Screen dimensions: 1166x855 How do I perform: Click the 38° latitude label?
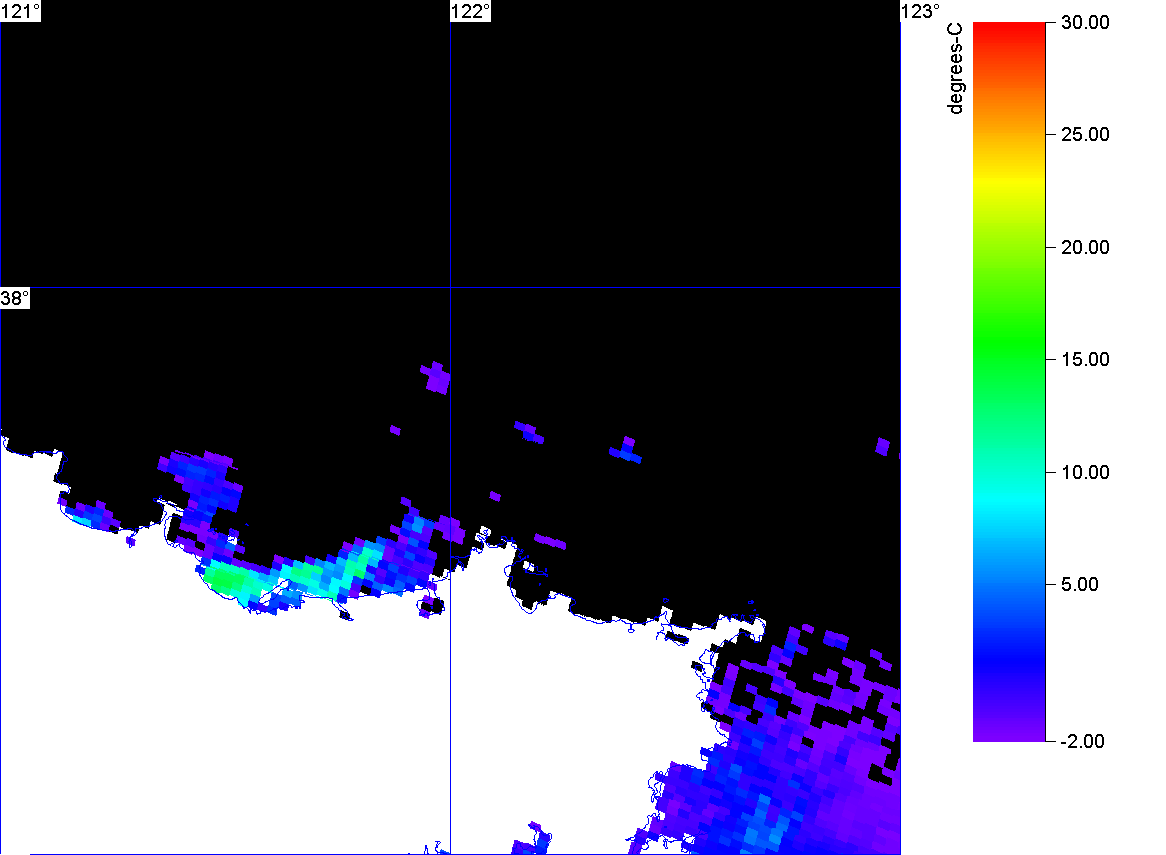click(15, 298)
